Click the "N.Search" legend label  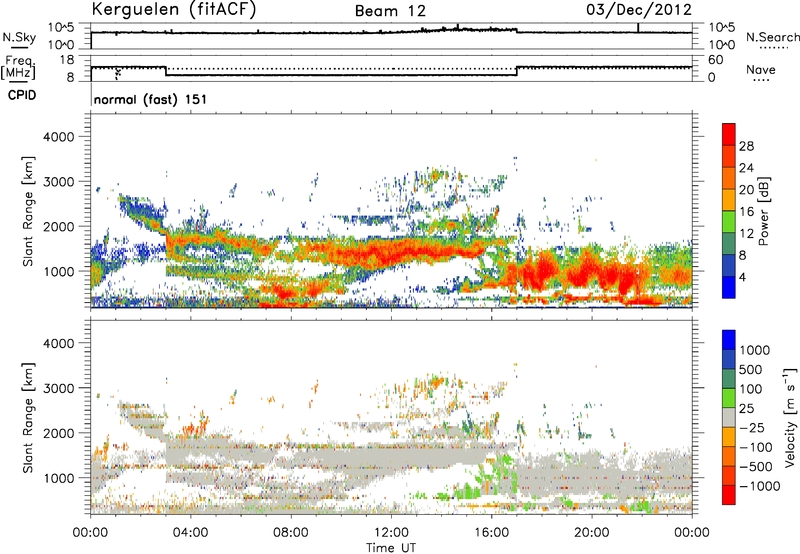click(772, 37)
